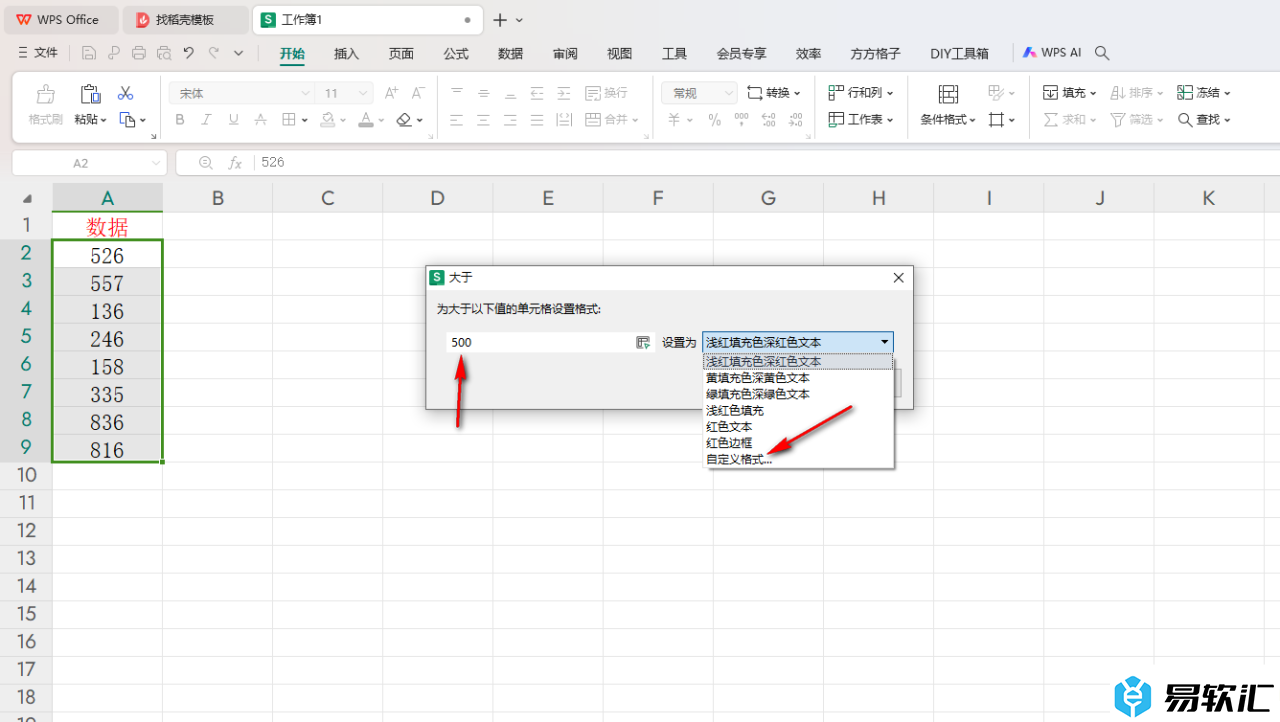Click cell A9 containing 816
This screenshot has height=722, width=1280.
click(x=107, y=449)
